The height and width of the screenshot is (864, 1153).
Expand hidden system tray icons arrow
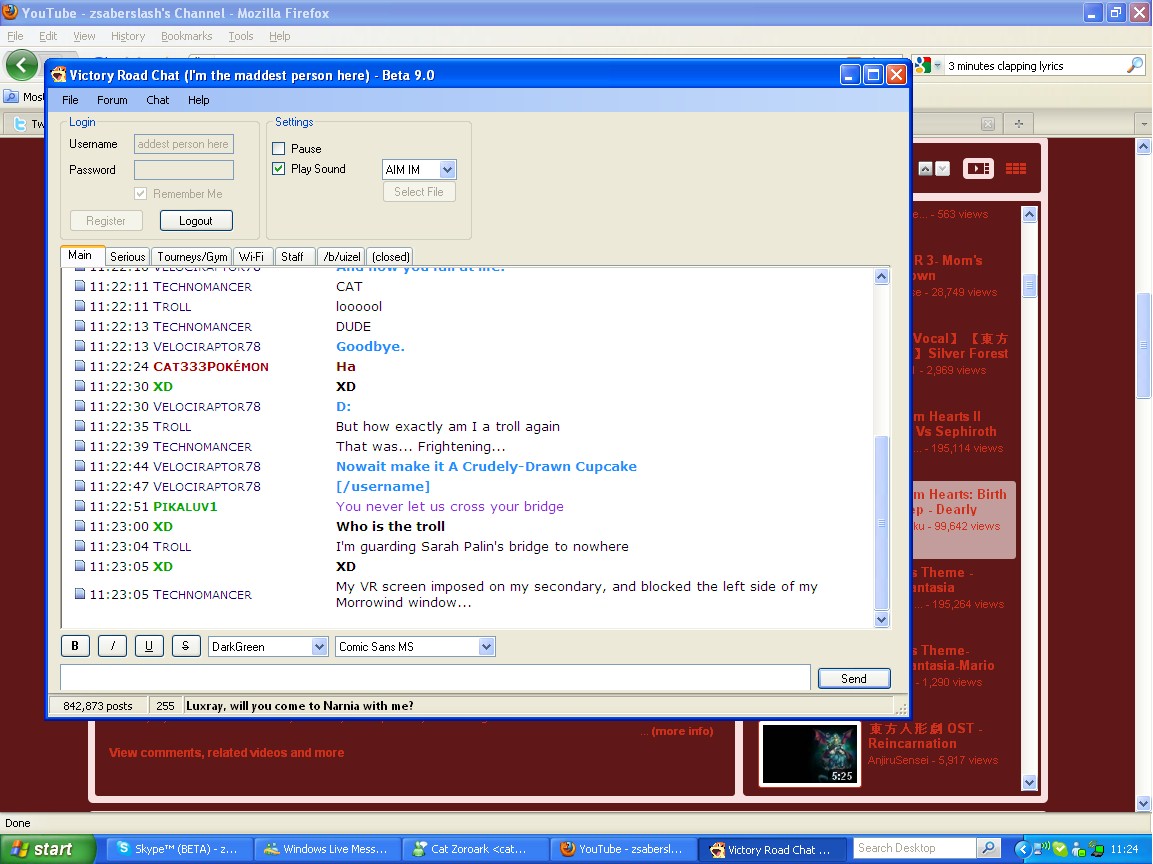(x=1022, y=849)
